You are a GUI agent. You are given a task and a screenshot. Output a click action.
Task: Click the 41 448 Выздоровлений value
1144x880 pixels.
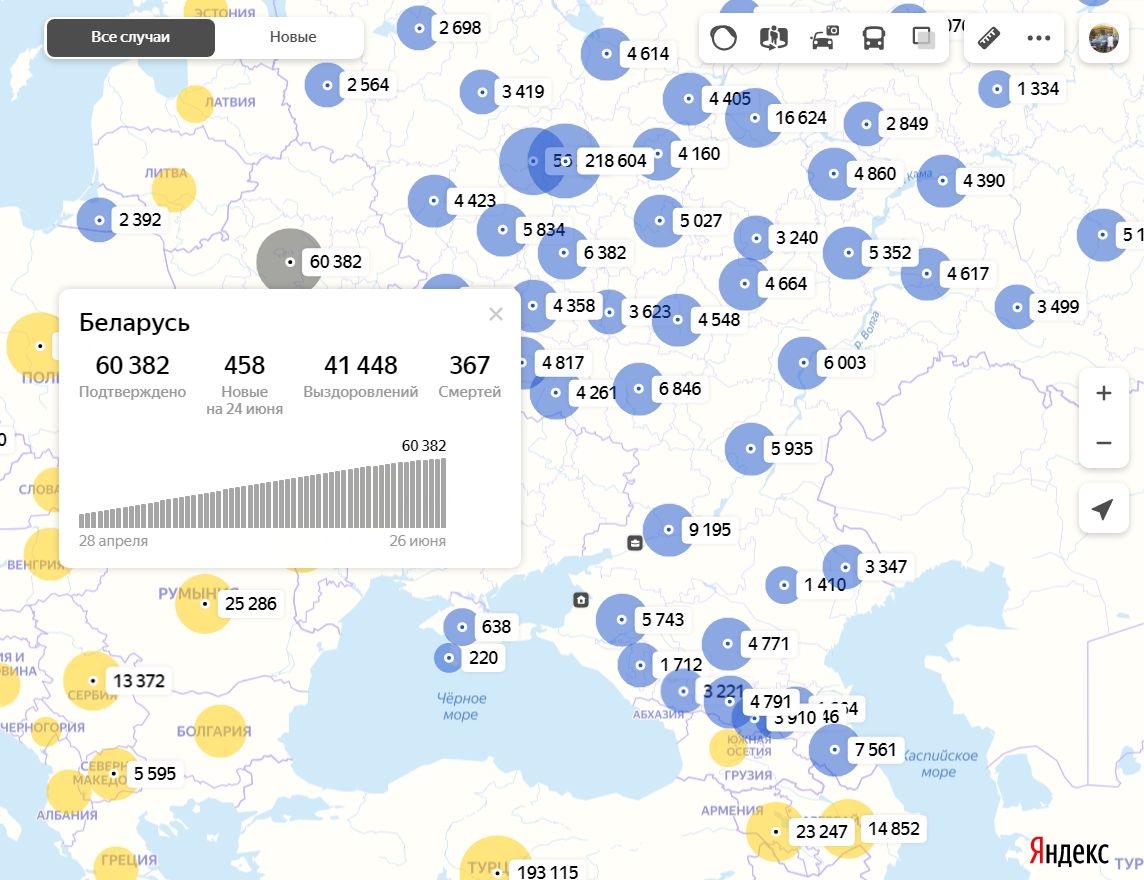360,365
